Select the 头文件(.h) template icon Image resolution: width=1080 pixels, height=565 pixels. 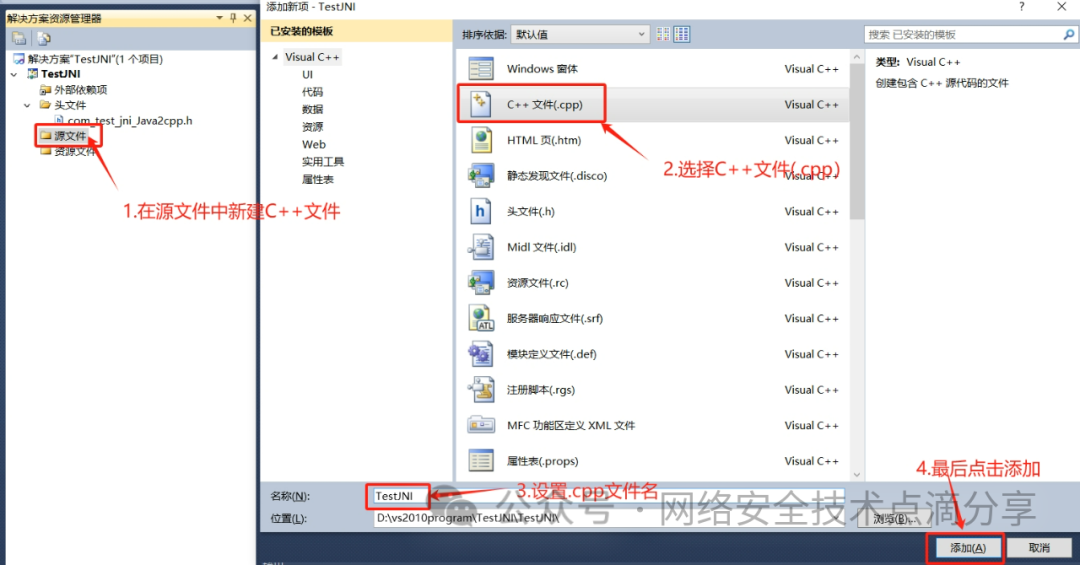(x=481, y=212)
